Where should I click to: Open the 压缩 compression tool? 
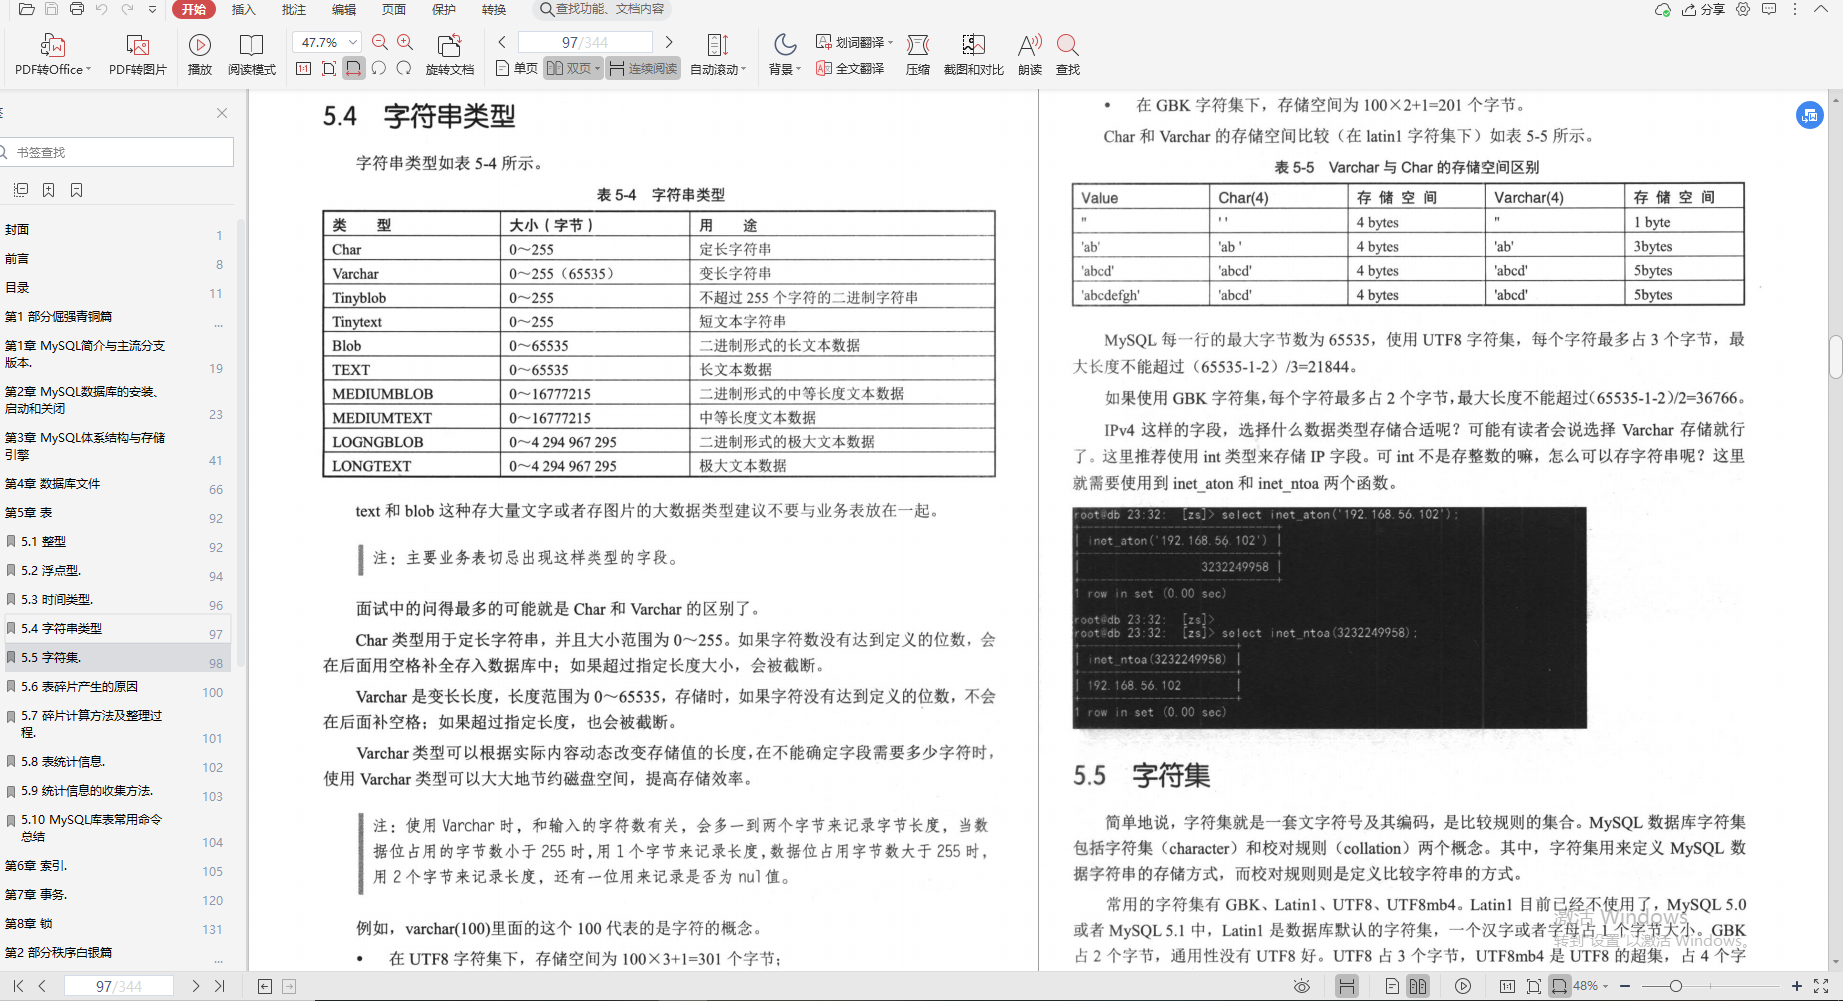click(x=916, y=54)
